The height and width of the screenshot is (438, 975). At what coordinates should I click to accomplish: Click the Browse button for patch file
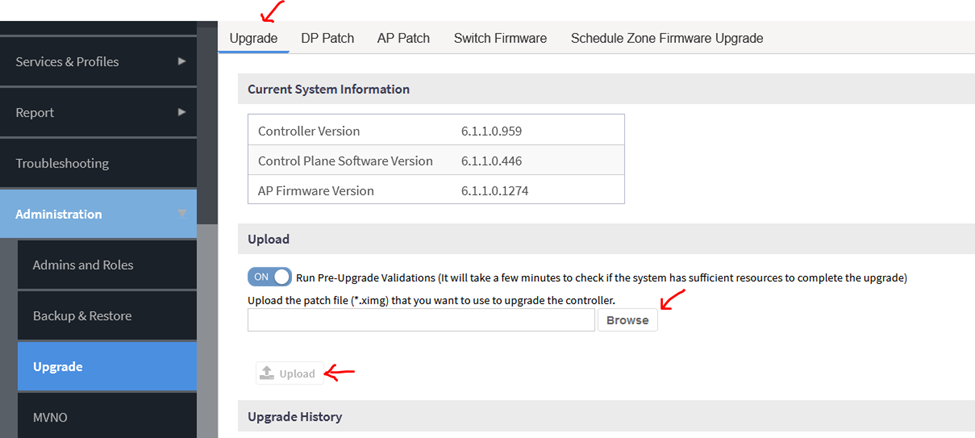[627, 320]
